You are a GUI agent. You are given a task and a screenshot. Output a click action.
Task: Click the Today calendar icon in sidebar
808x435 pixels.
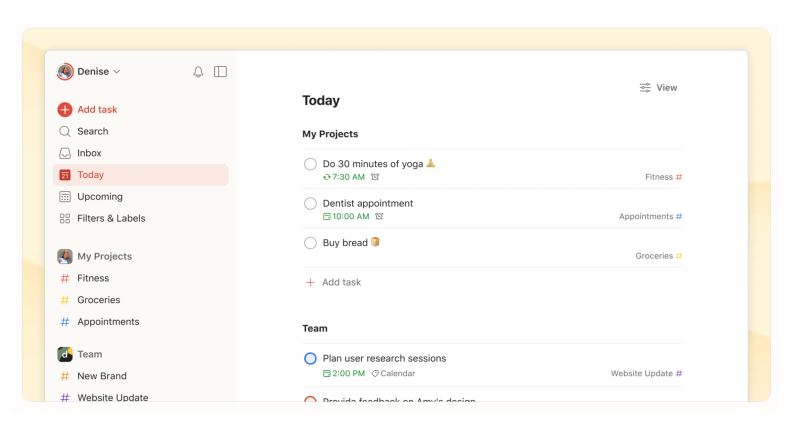tap(65, 175)
